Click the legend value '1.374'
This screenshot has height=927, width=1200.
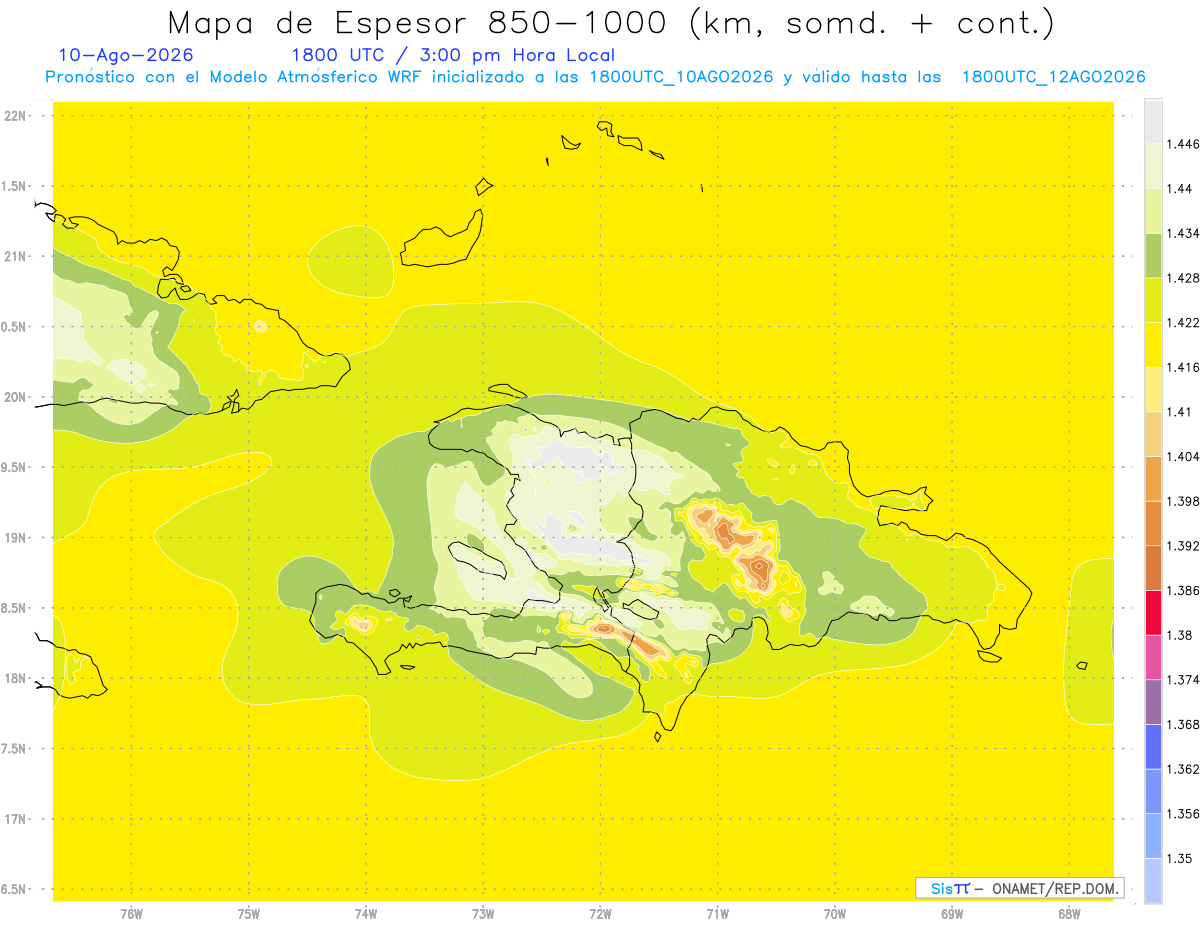click(1183, 679)
